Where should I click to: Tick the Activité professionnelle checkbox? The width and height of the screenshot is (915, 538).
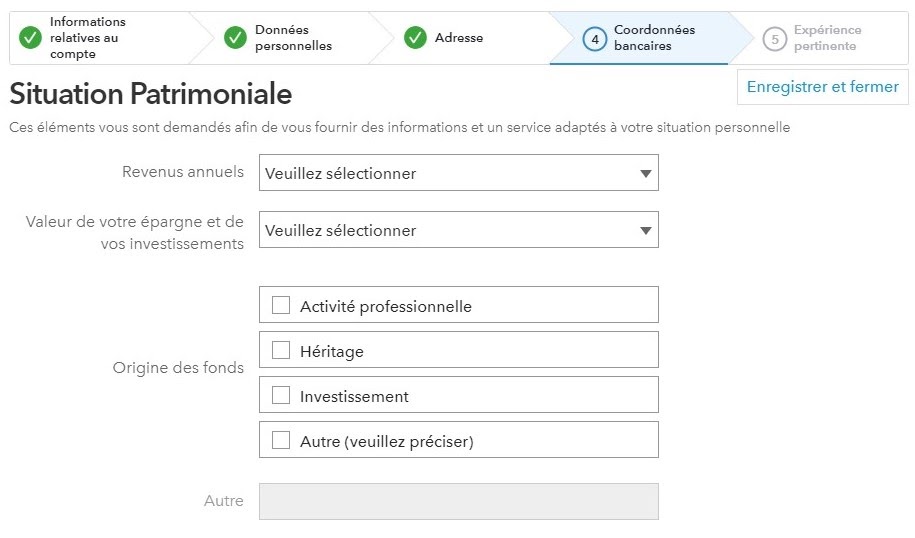pyautogui.click(x=281, y=305)
